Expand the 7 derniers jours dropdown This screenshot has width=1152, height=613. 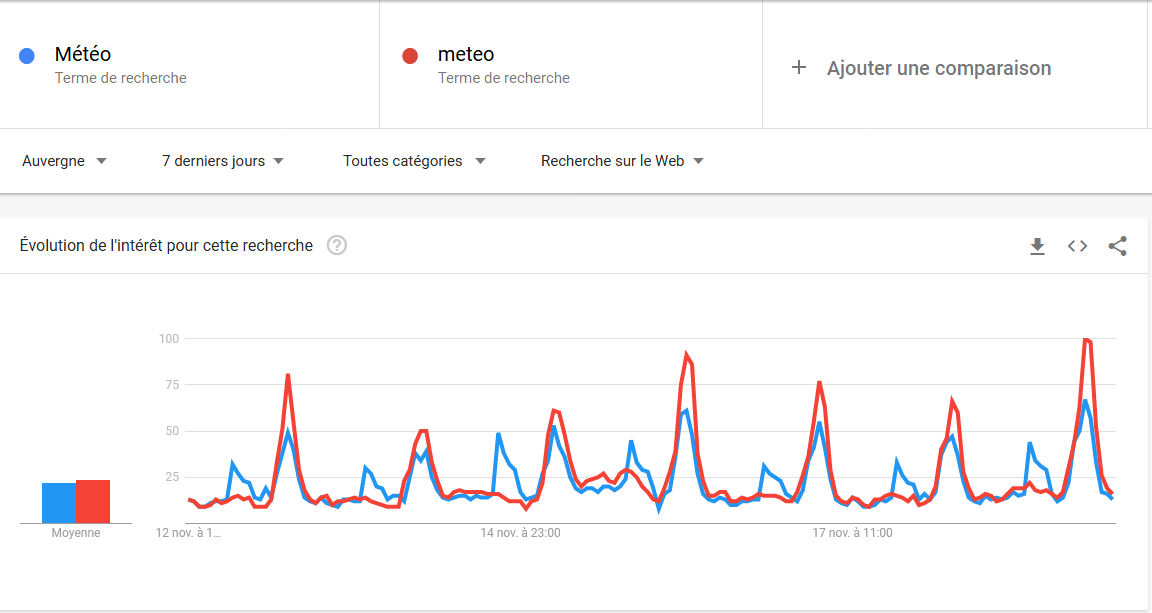tap(223, 161)
